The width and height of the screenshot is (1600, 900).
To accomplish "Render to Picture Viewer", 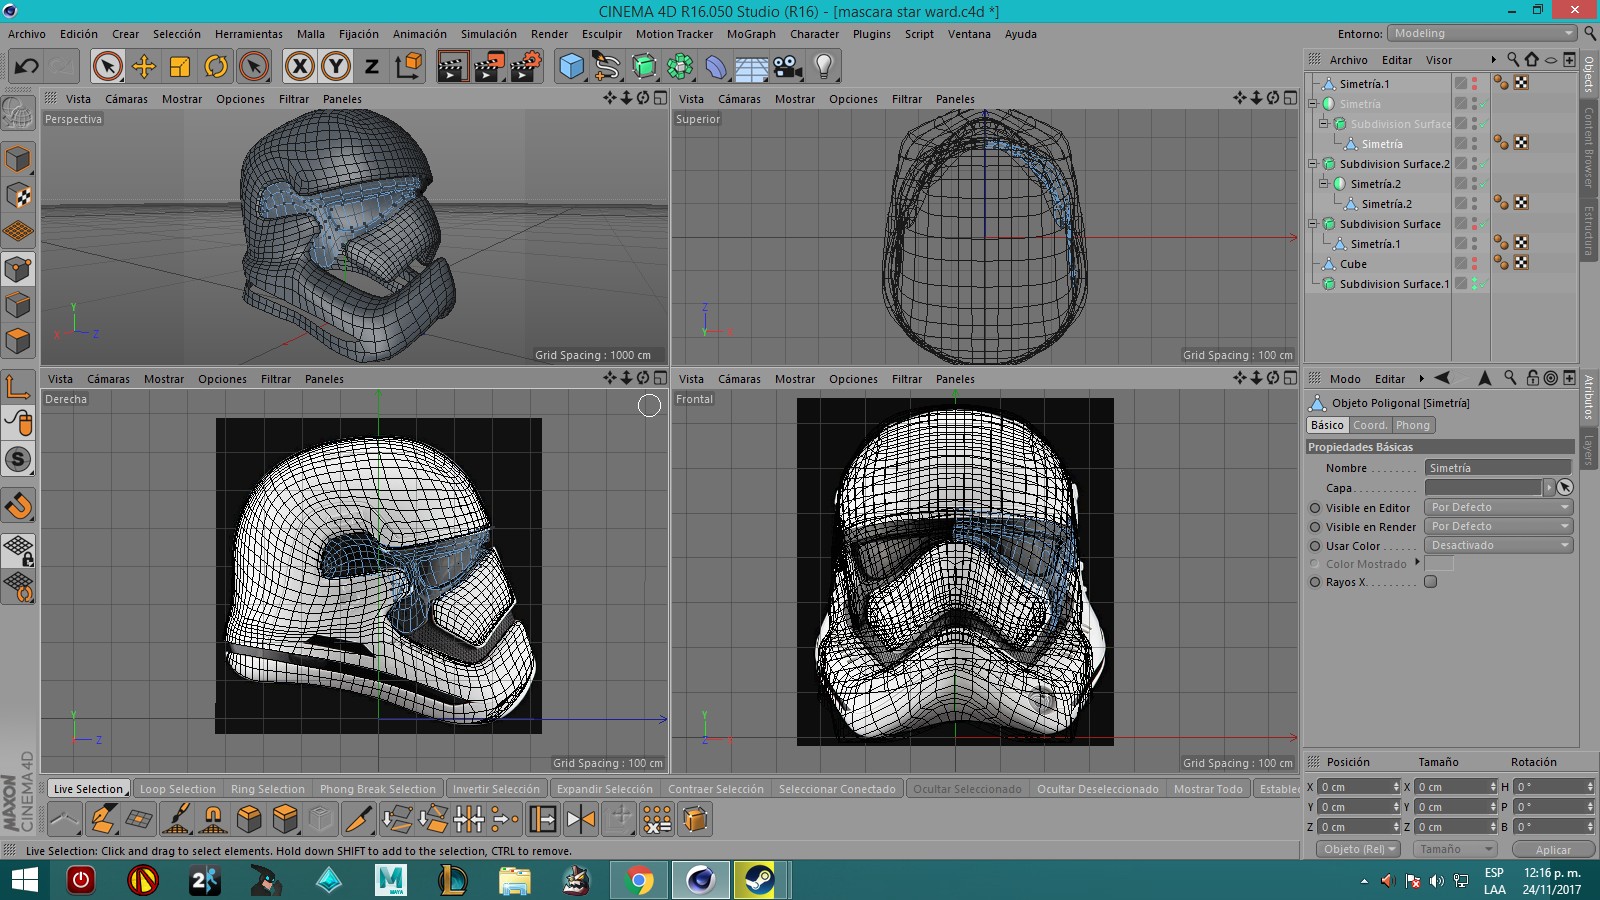I will (489, 67).
